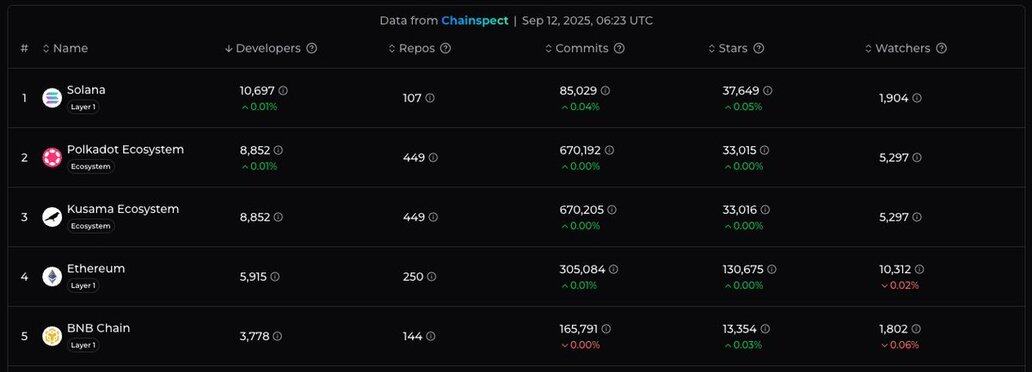Select the BNB Chain row name
The height and width of the screenshot is (372, 1032).
coord(99,328)
